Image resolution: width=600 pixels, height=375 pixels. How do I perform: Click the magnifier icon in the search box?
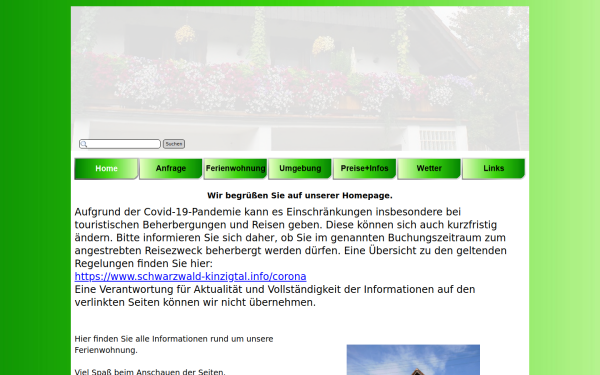tap(84, 144)
